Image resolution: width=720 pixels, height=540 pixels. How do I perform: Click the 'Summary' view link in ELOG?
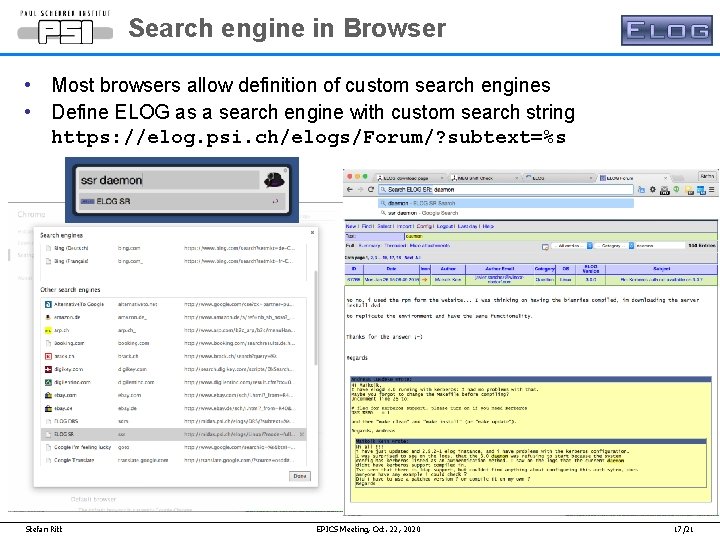(369, 246)
